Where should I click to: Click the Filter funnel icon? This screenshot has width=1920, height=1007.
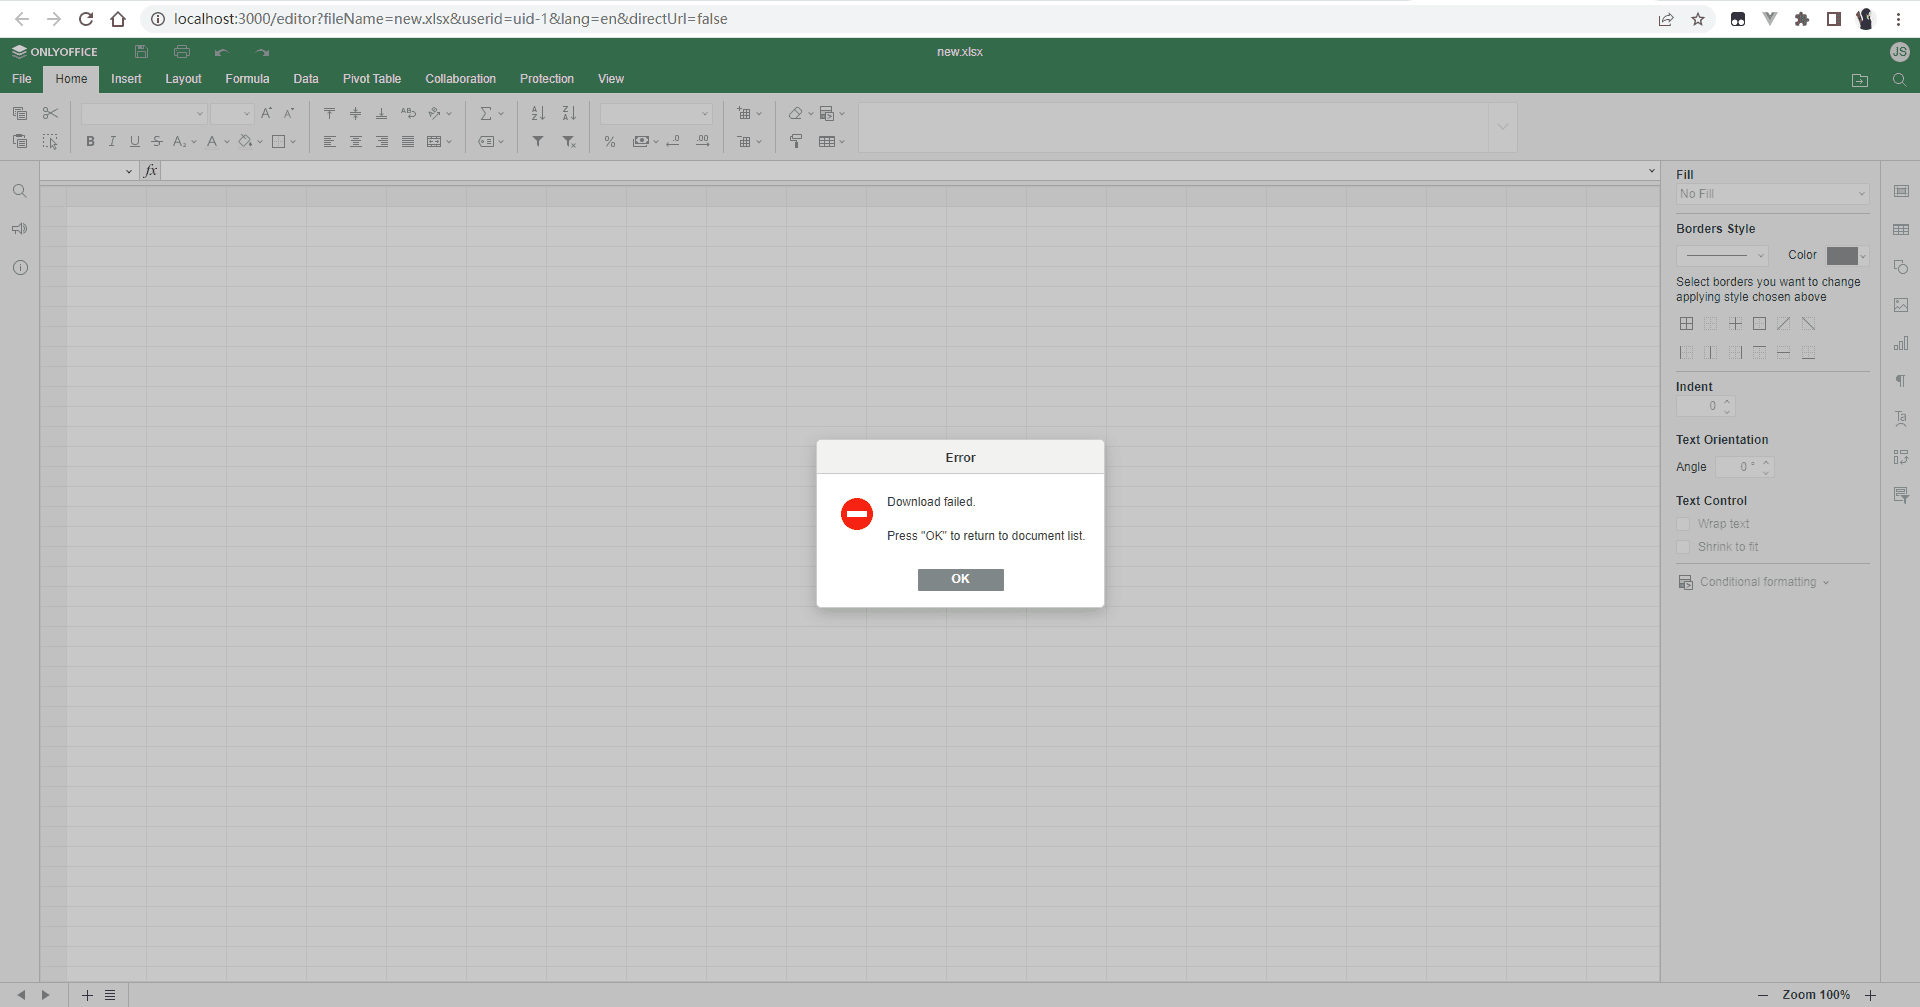click(x=538, y=142)
